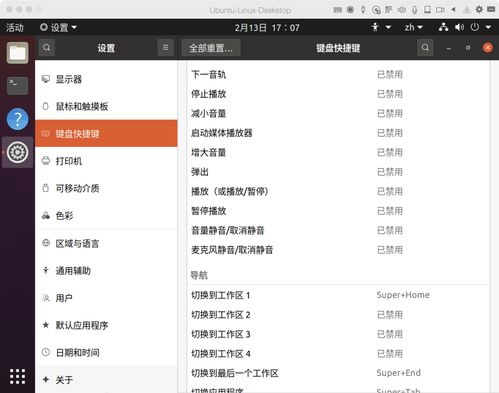Open the network status icon in top bar
This screenshot has width=499, height=393.
point(443,27)
